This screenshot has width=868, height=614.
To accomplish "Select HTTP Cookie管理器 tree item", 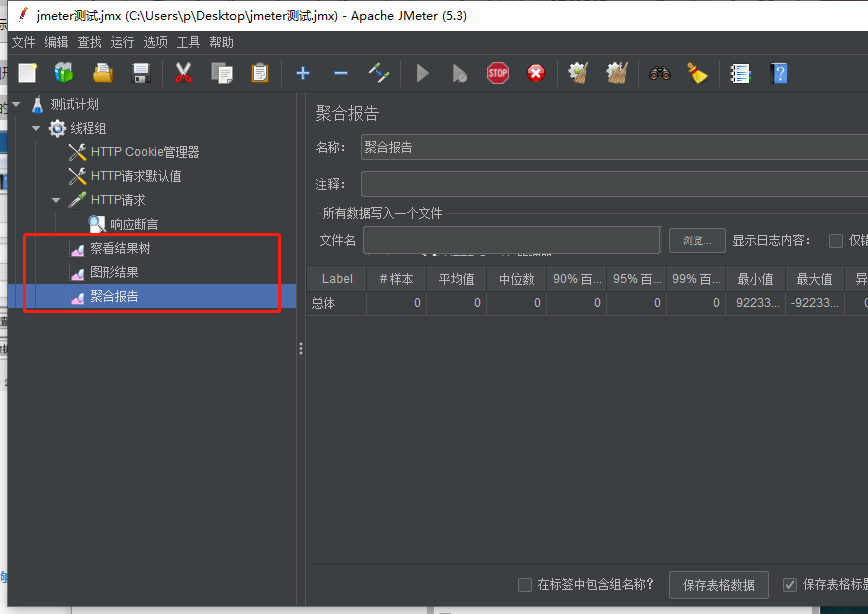I will pyautogui.click(x=144, y=152).
